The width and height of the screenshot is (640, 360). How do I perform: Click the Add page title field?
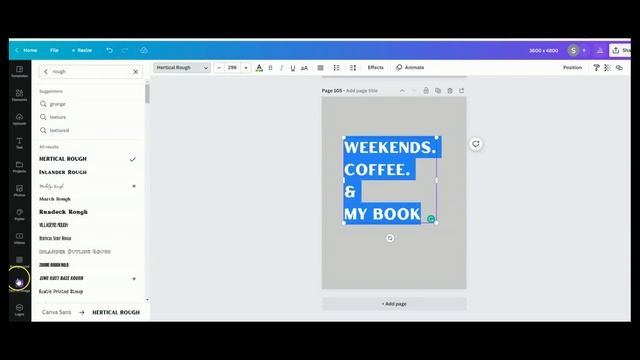(362, 91)
